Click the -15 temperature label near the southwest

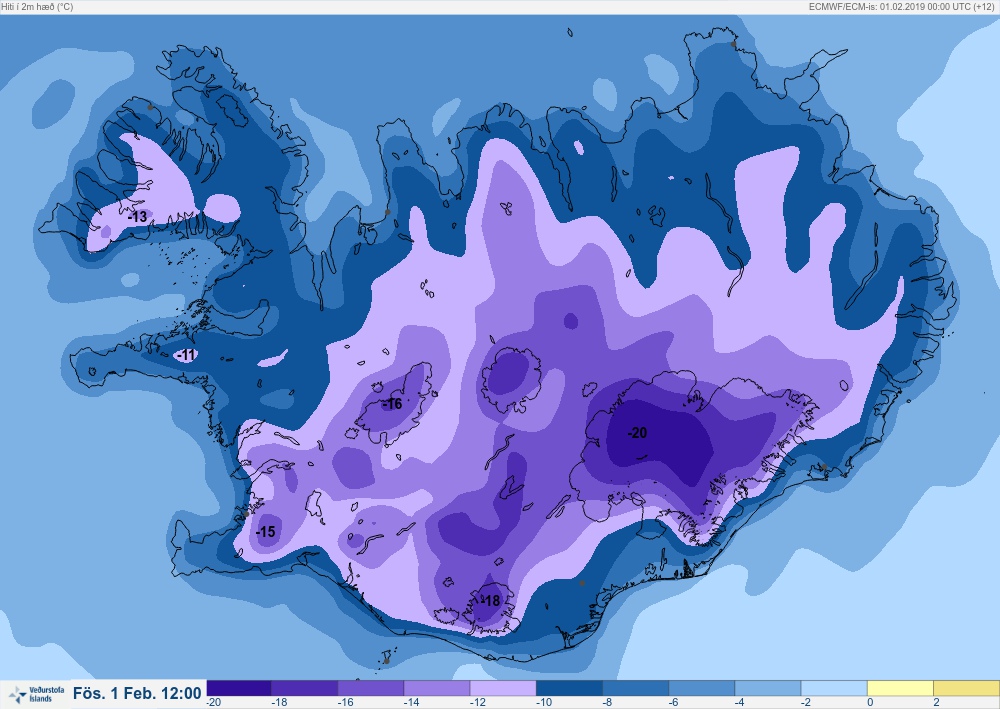coord(265,531)
